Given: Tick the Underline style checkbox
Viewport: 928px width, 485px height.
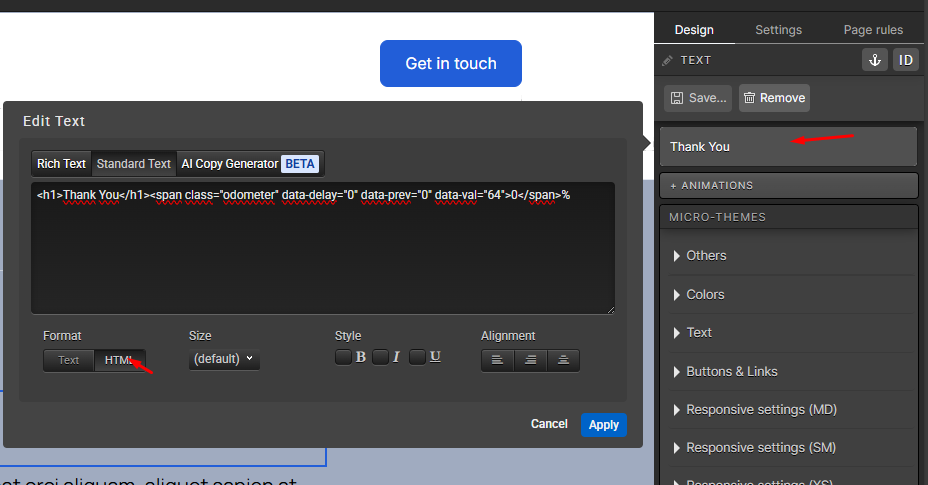Looking at the screenshot, I should pyautogui.click(x=417, y=357).
